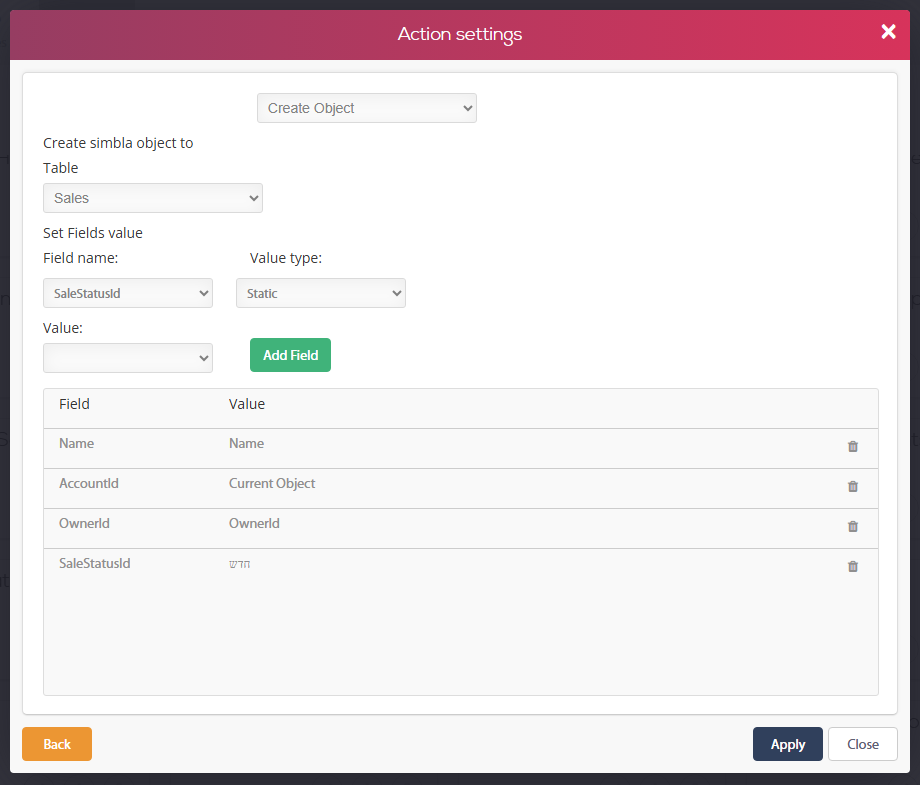Click the OwnerId value cell
The width and height of the screenshot is (920, 785).
pos(254,523)
